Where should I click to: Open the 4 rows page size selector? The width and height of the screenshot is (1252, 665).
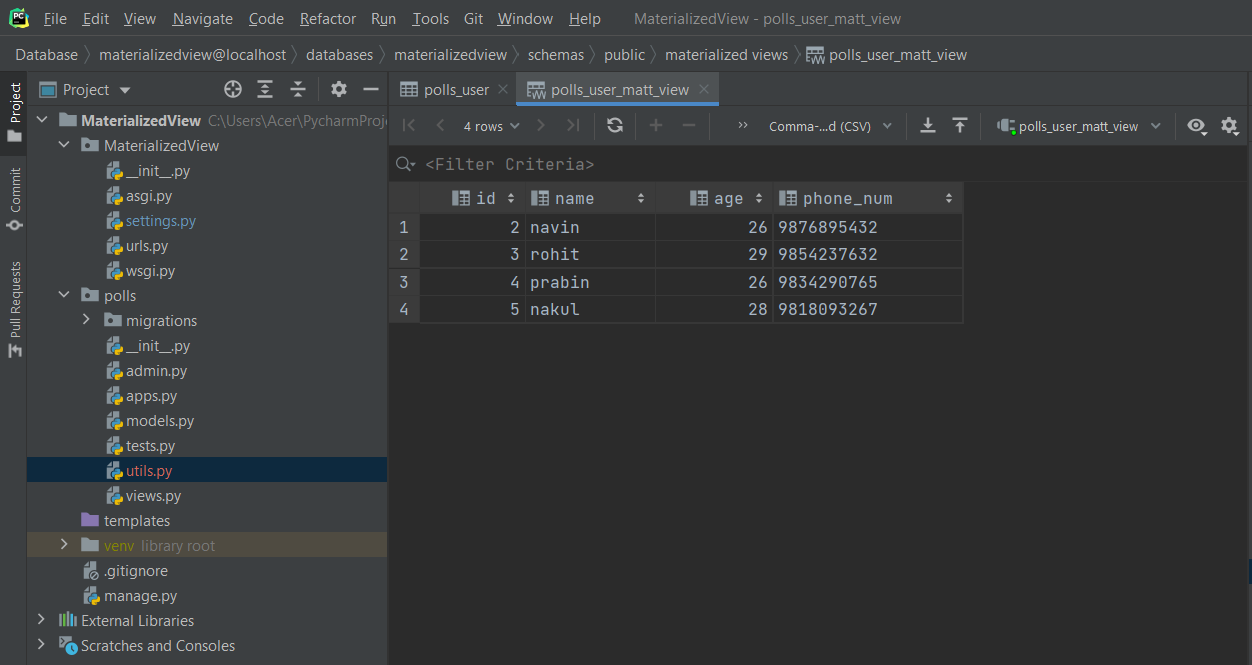[x=490, y=125]
